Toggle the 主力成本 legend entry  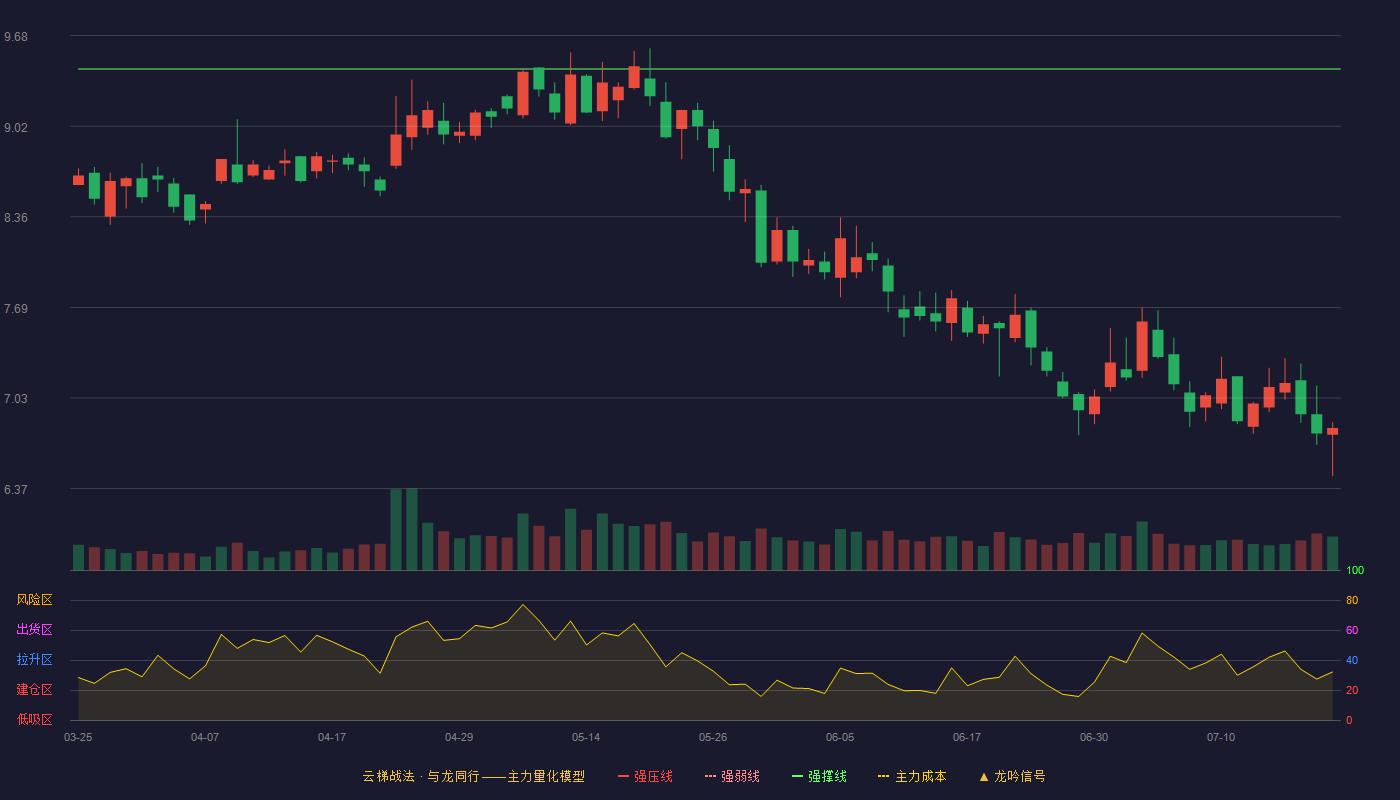[912, 776]
